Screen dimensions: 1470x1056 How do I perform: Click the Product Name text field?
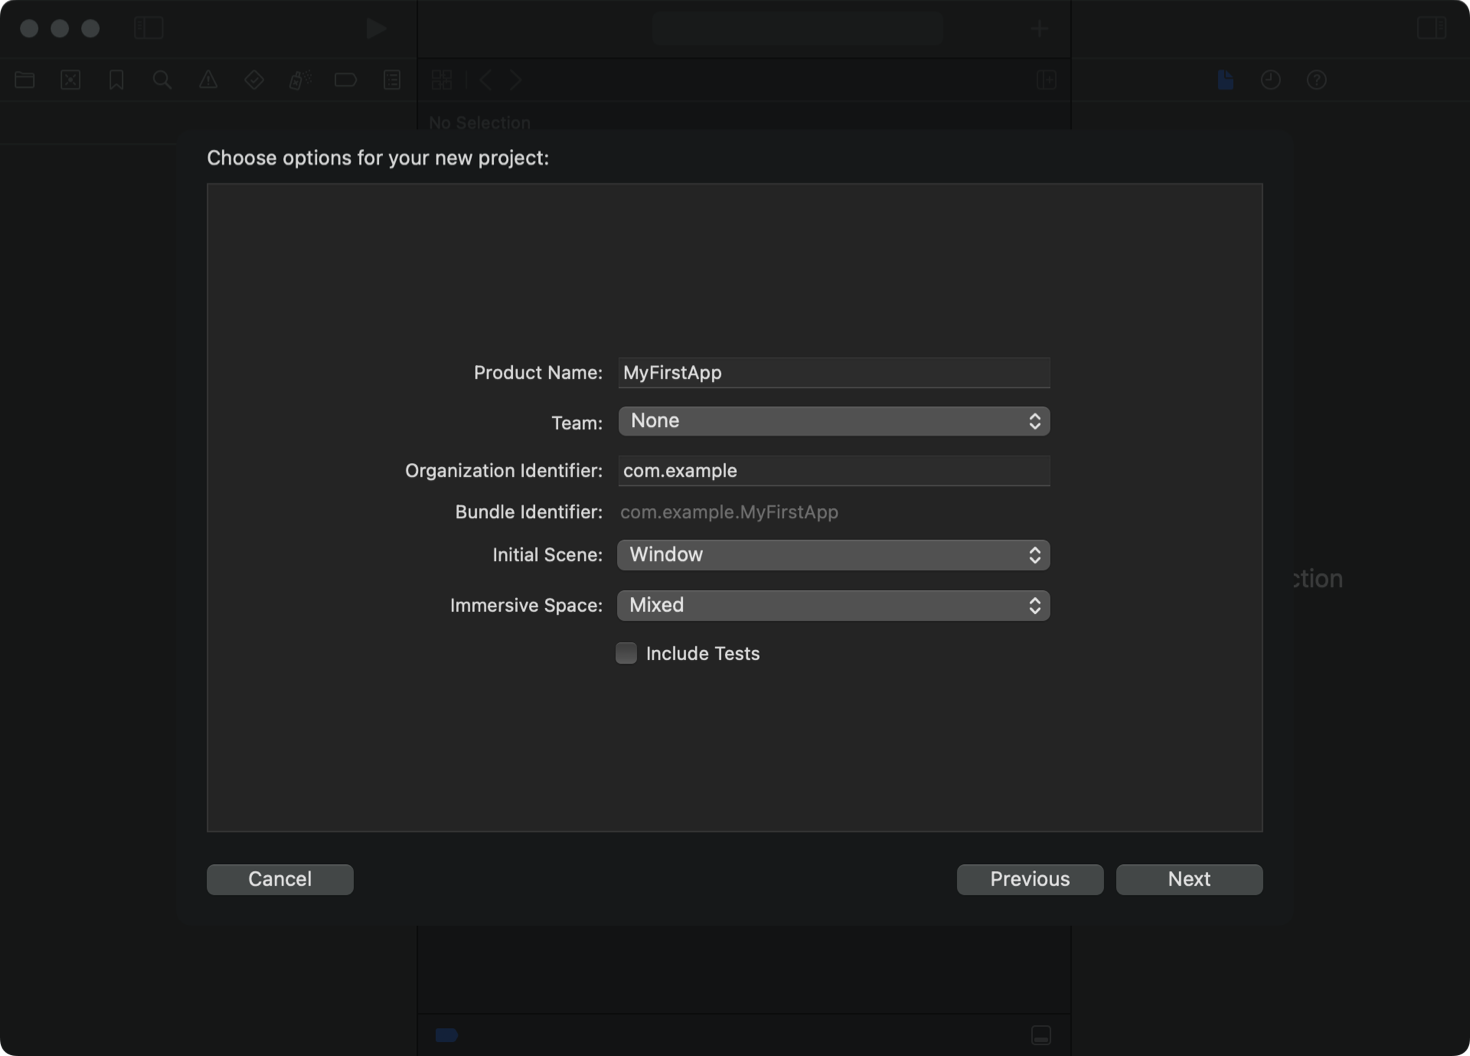point(833,372)
